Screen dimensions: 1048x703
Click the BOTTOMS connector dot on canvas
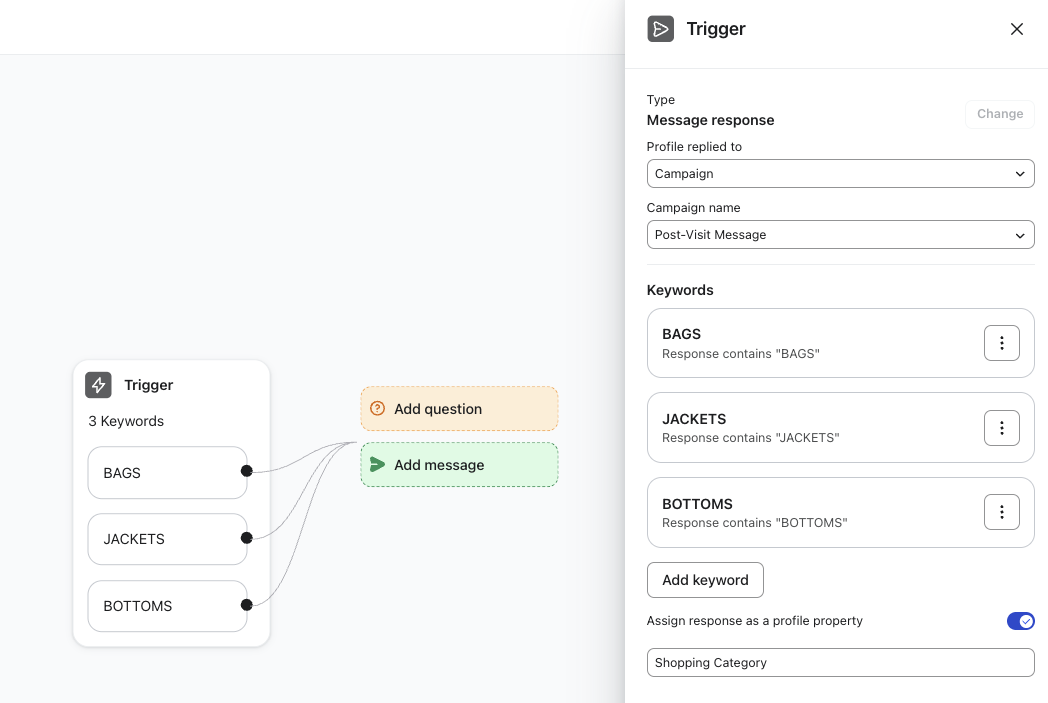[246, 605]
